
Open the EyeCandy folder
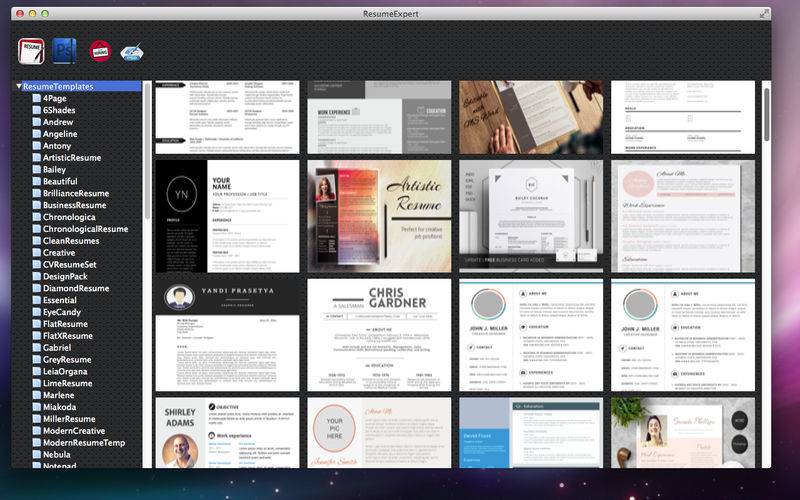tap(57, 312)
